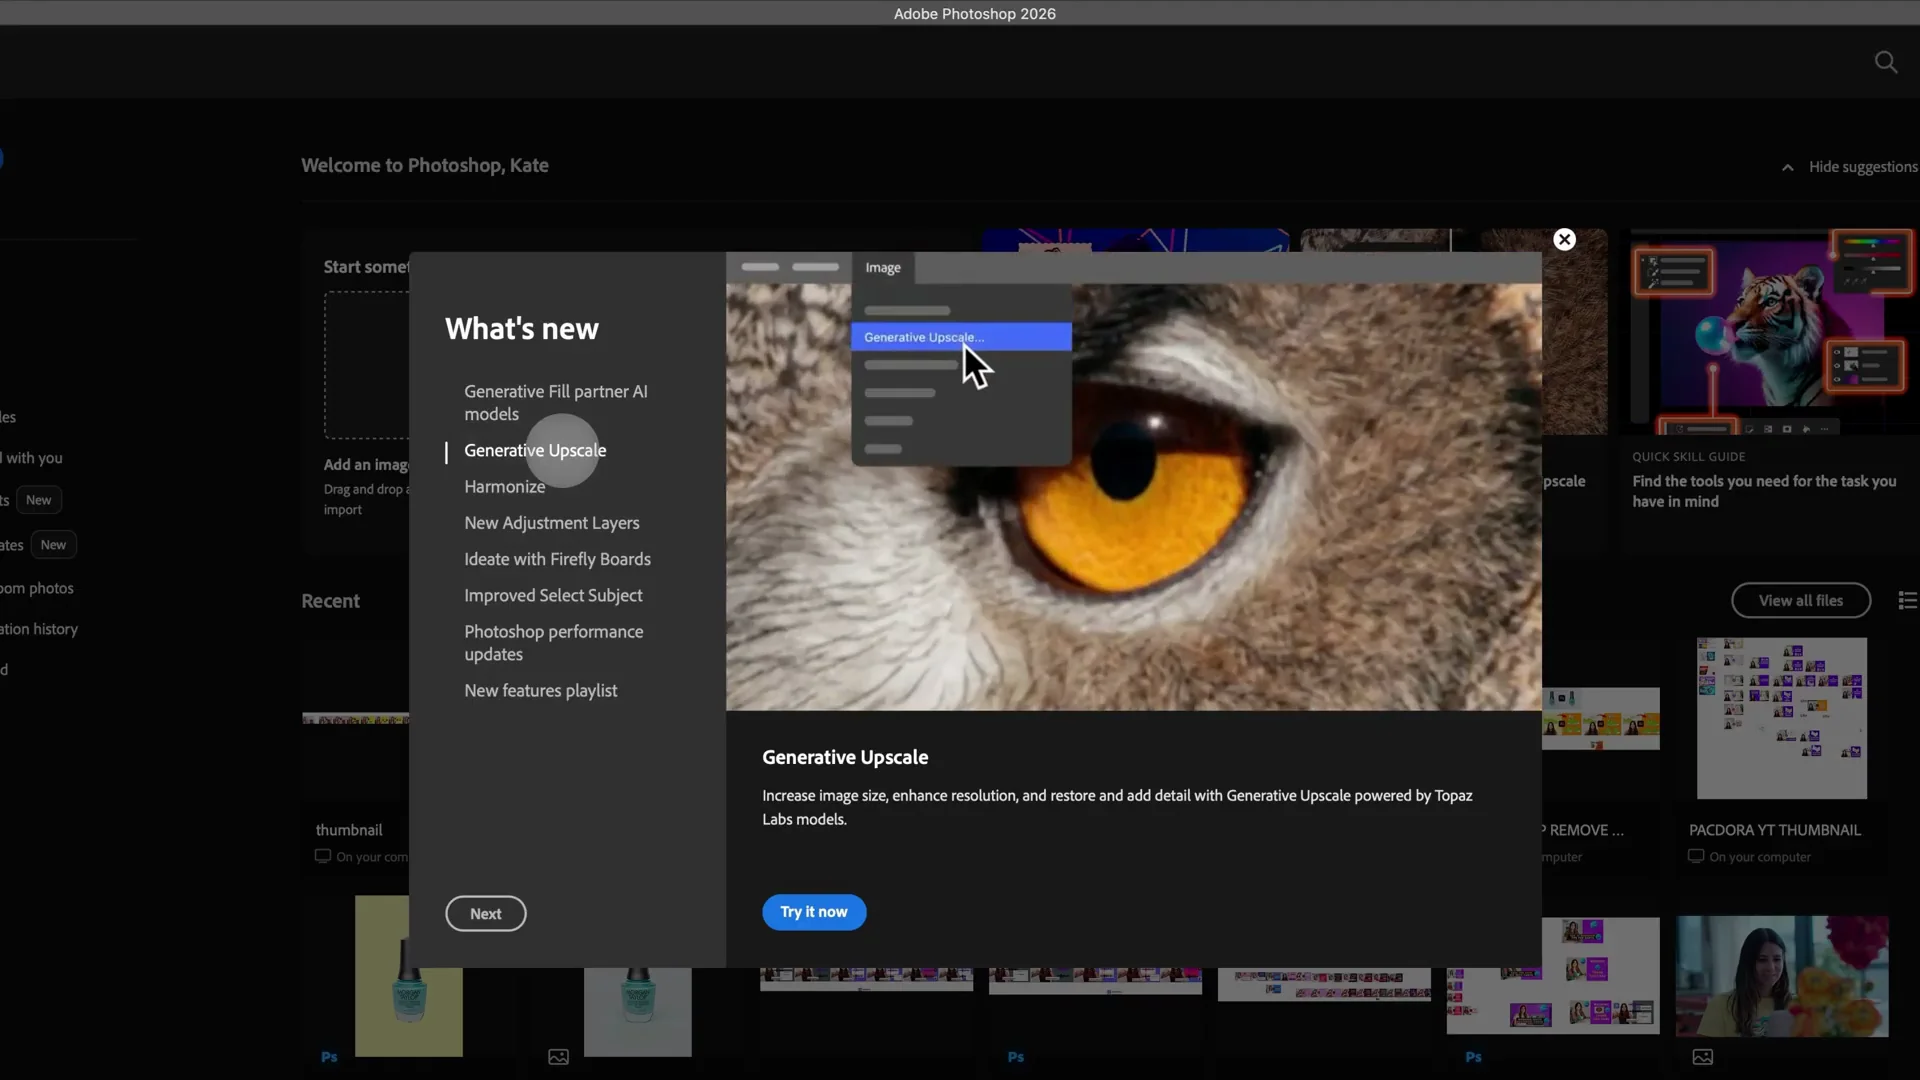
Task: Open the PACDORA YT THUMBNAIL file
Action: (1780, 717)
